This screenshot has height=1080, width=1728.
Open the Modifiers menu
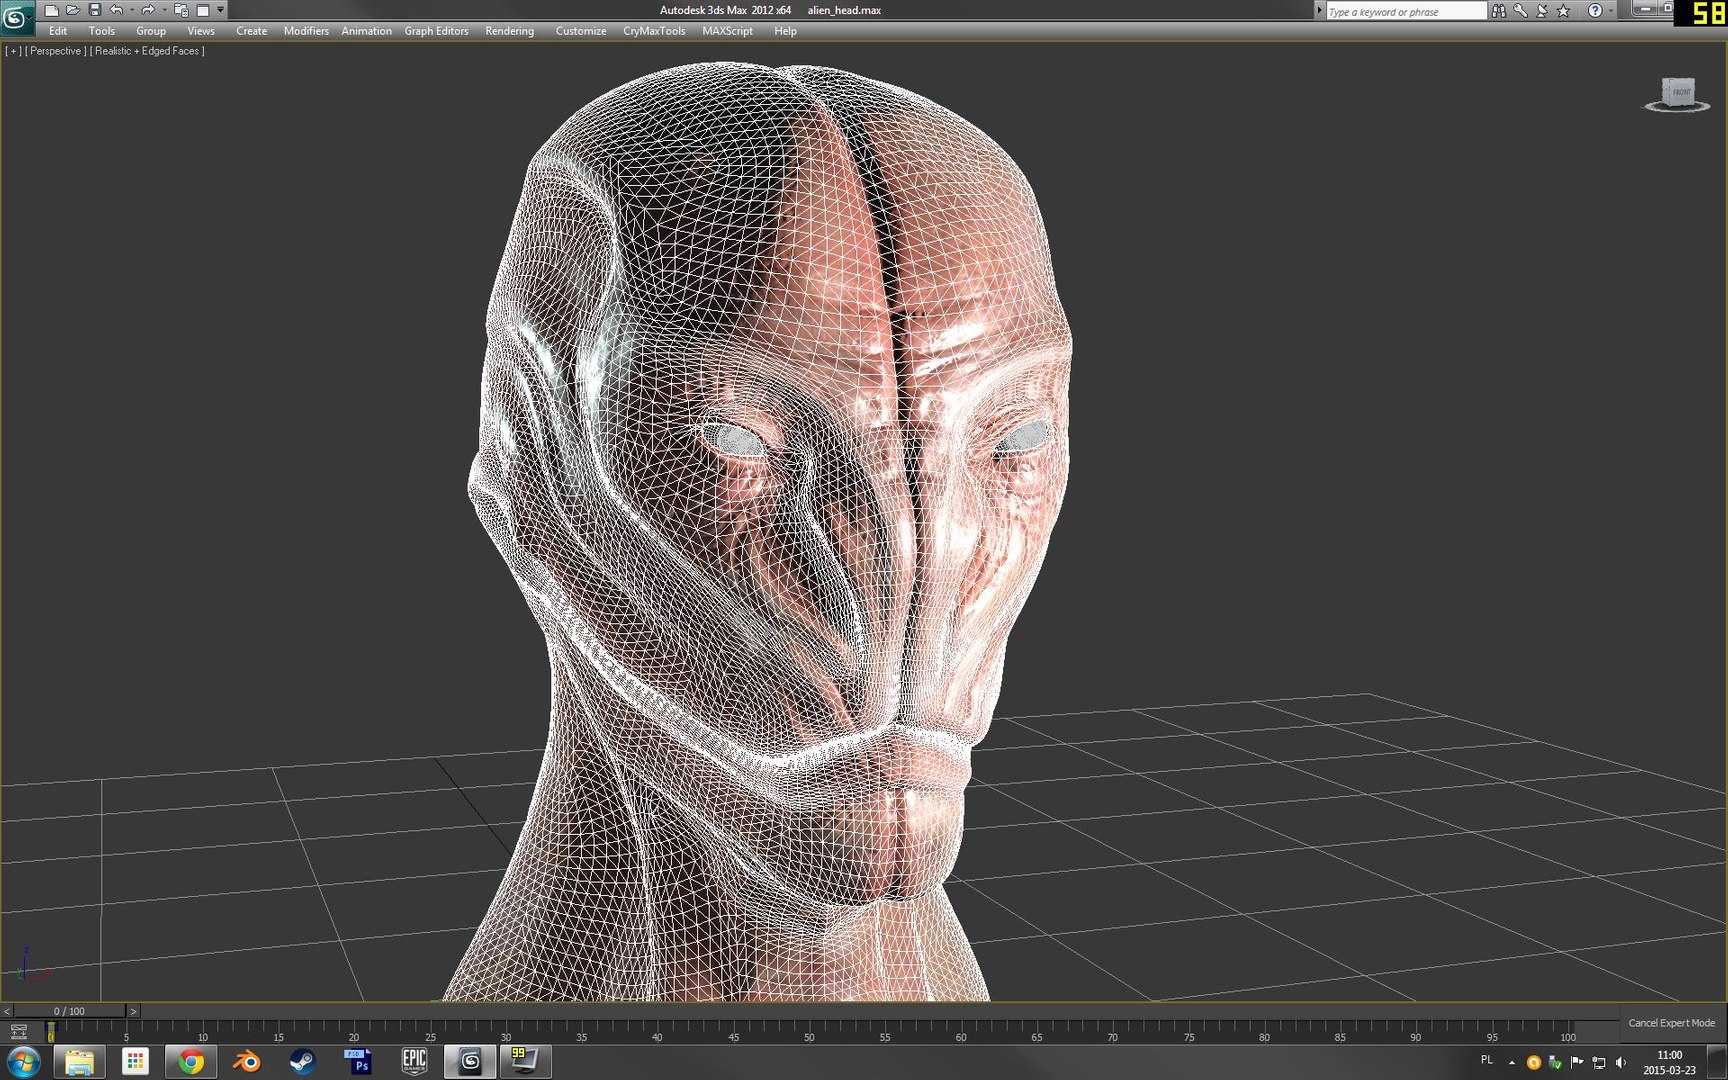click(x=306, y=31)
